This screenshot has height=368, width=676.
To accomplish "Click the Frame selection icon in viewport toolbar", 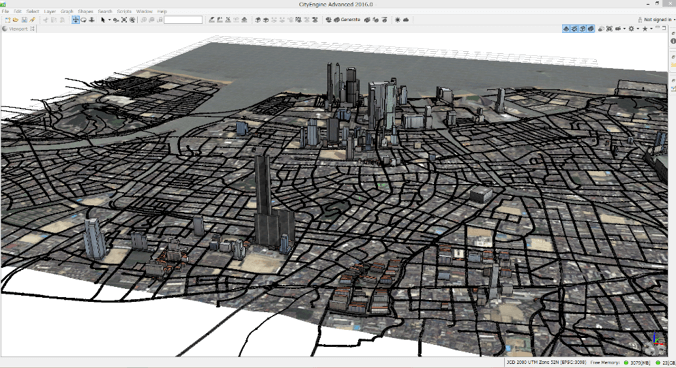I will (x=609, y=28).
